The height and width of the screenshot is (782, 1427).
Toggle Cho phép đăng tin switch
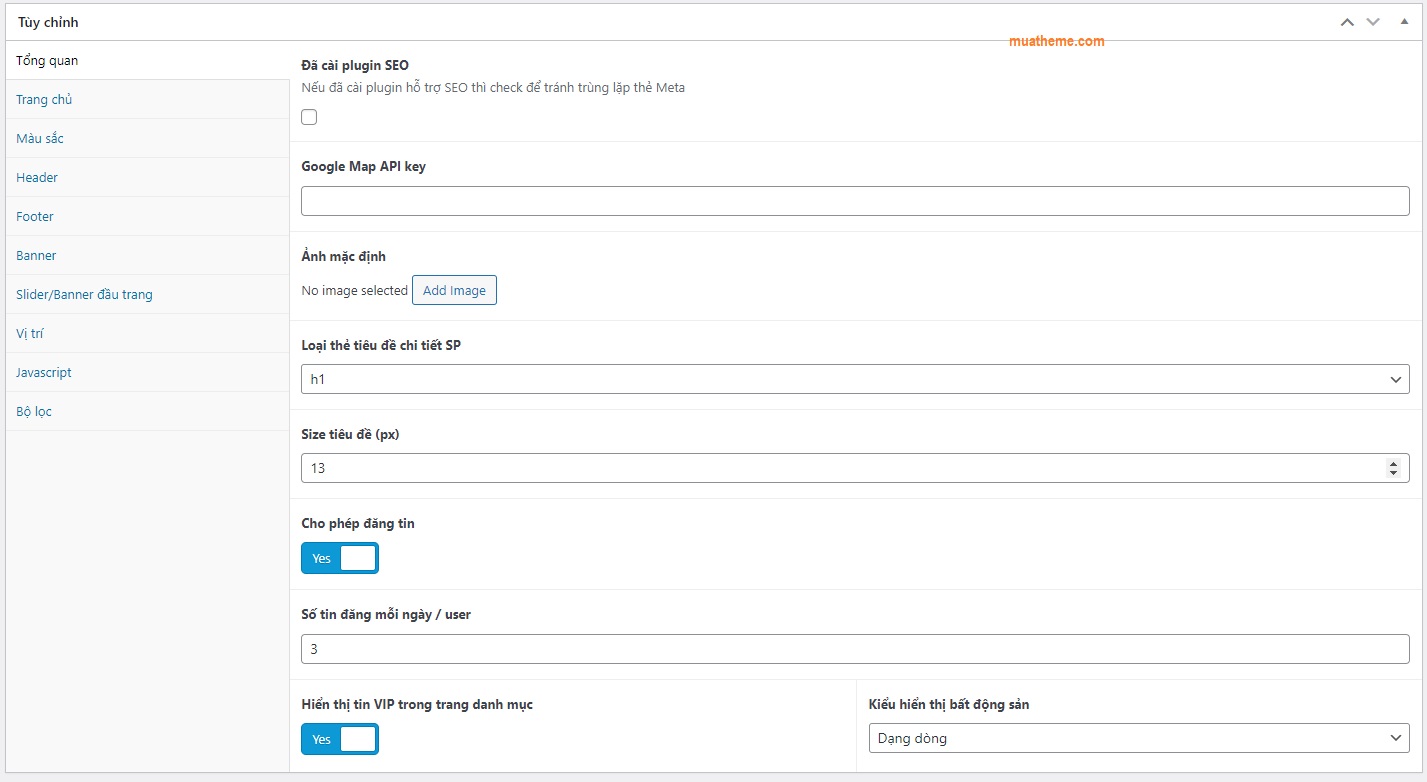tap(340, 558)
